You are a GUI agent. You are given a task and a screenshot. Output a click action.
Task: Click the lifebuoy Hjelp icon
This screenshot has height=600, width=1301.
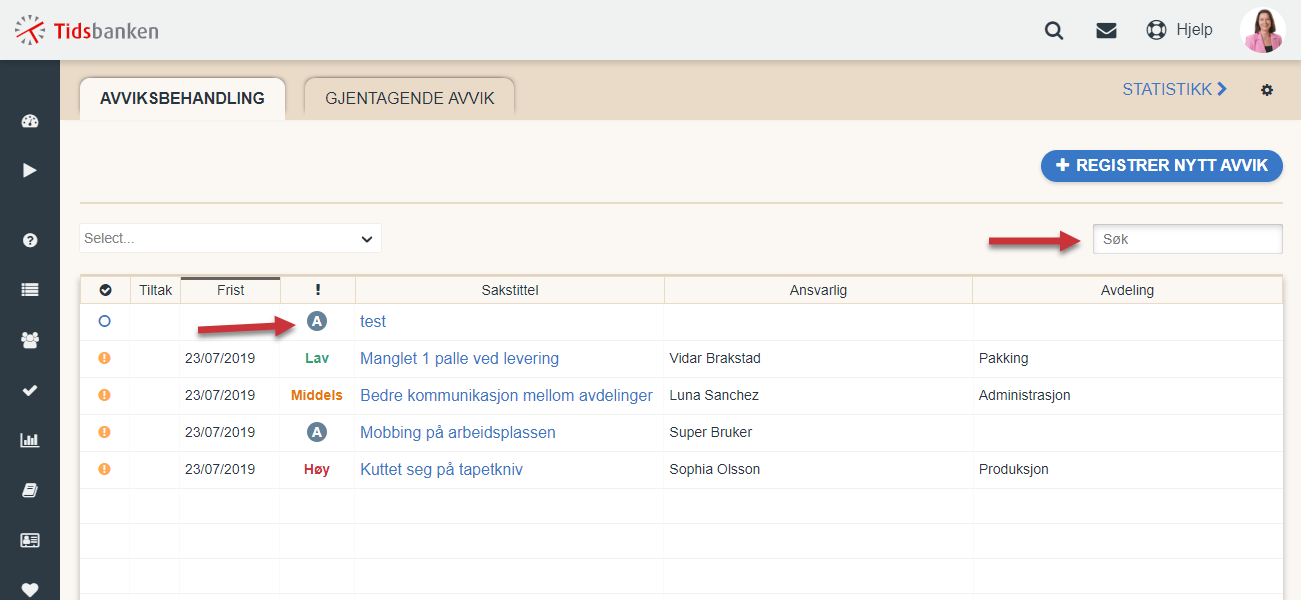coord(1156,30)
